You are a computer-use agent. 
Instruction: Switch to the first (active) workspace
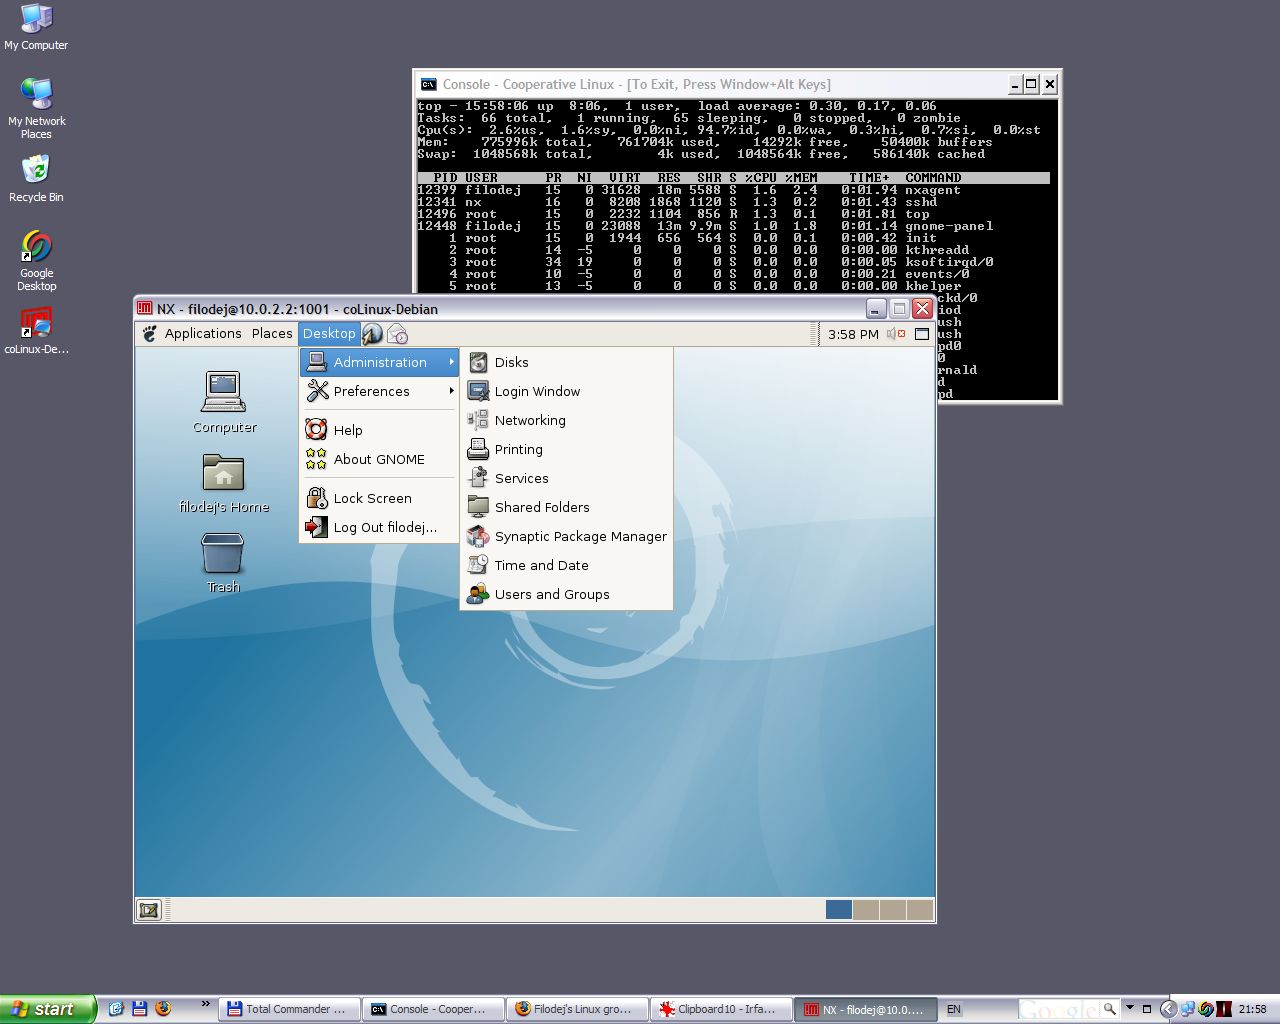point(839,910)
